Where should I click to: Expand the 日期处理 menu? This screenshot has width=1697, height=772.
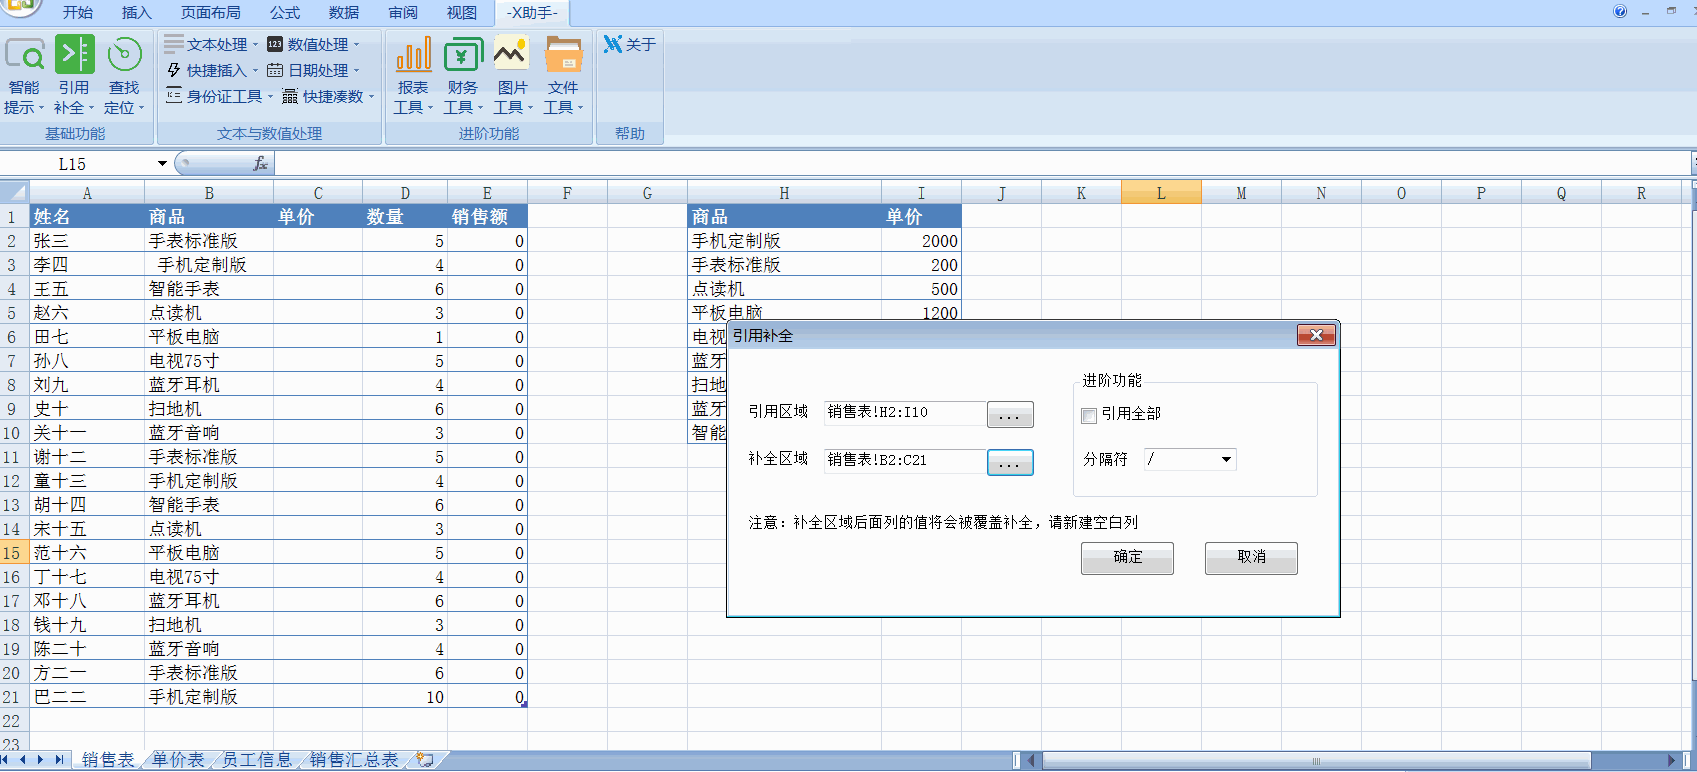313,70
